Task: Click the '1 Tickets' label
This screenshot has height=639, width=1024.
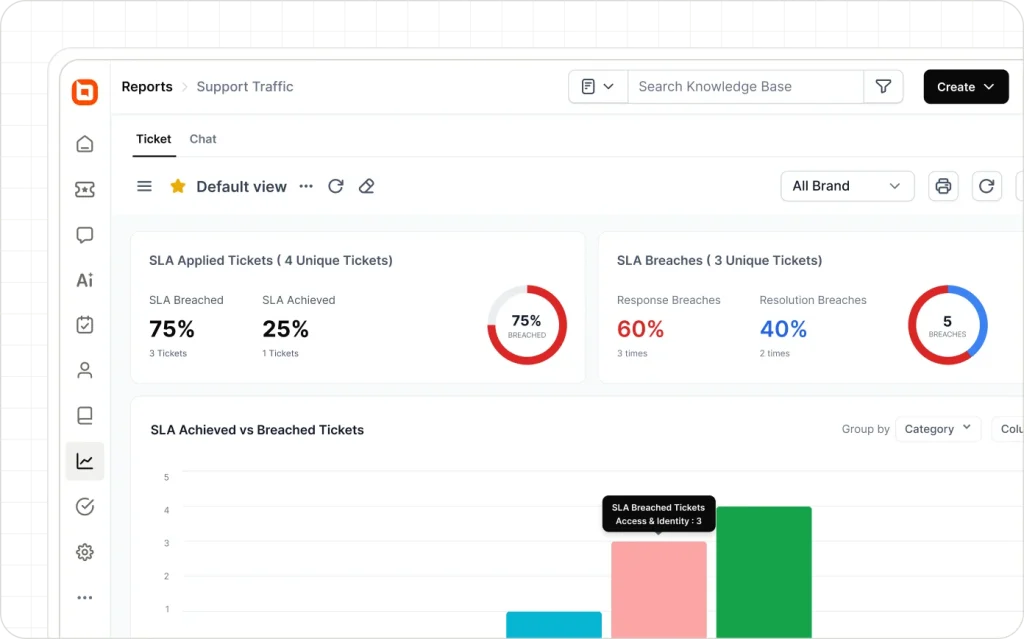Action: click(280, 353)
